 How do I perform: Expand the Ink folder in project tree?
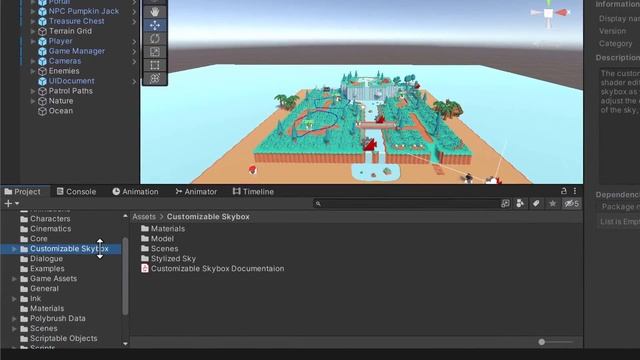click(14, 299)
